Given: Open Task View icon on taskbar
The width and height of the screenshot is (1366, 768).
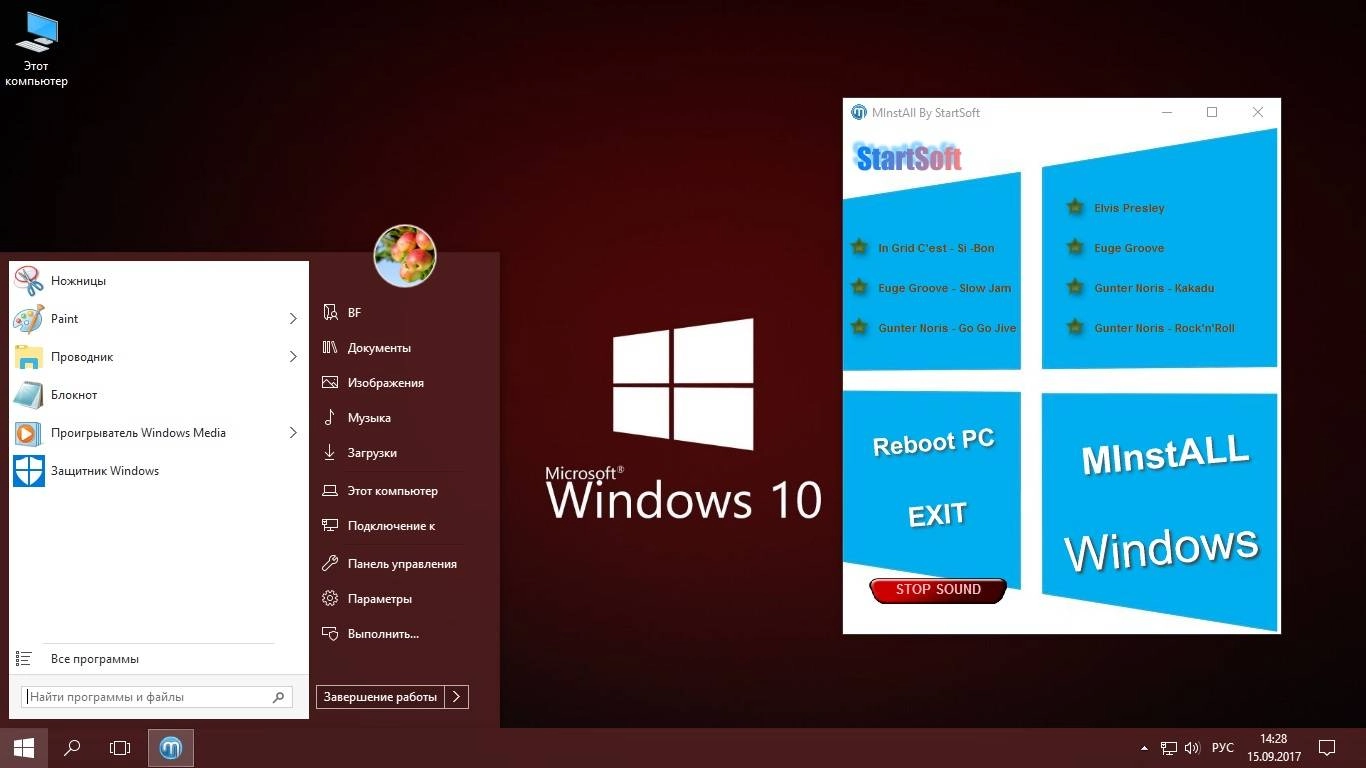Looking at the screenshot, I should click(120, 747).
